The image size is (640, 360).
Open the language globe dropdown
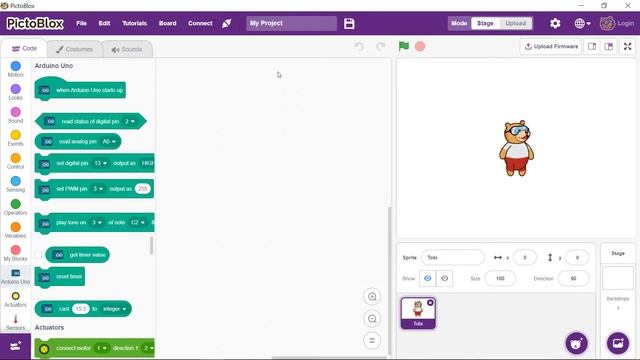(x=582, y=23)
